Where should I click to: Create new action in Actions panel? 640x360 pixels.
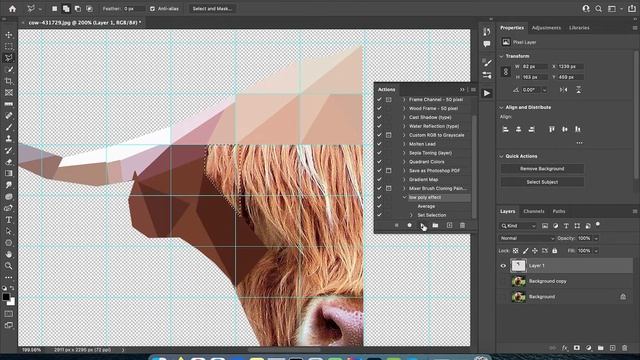pos(449,225)
